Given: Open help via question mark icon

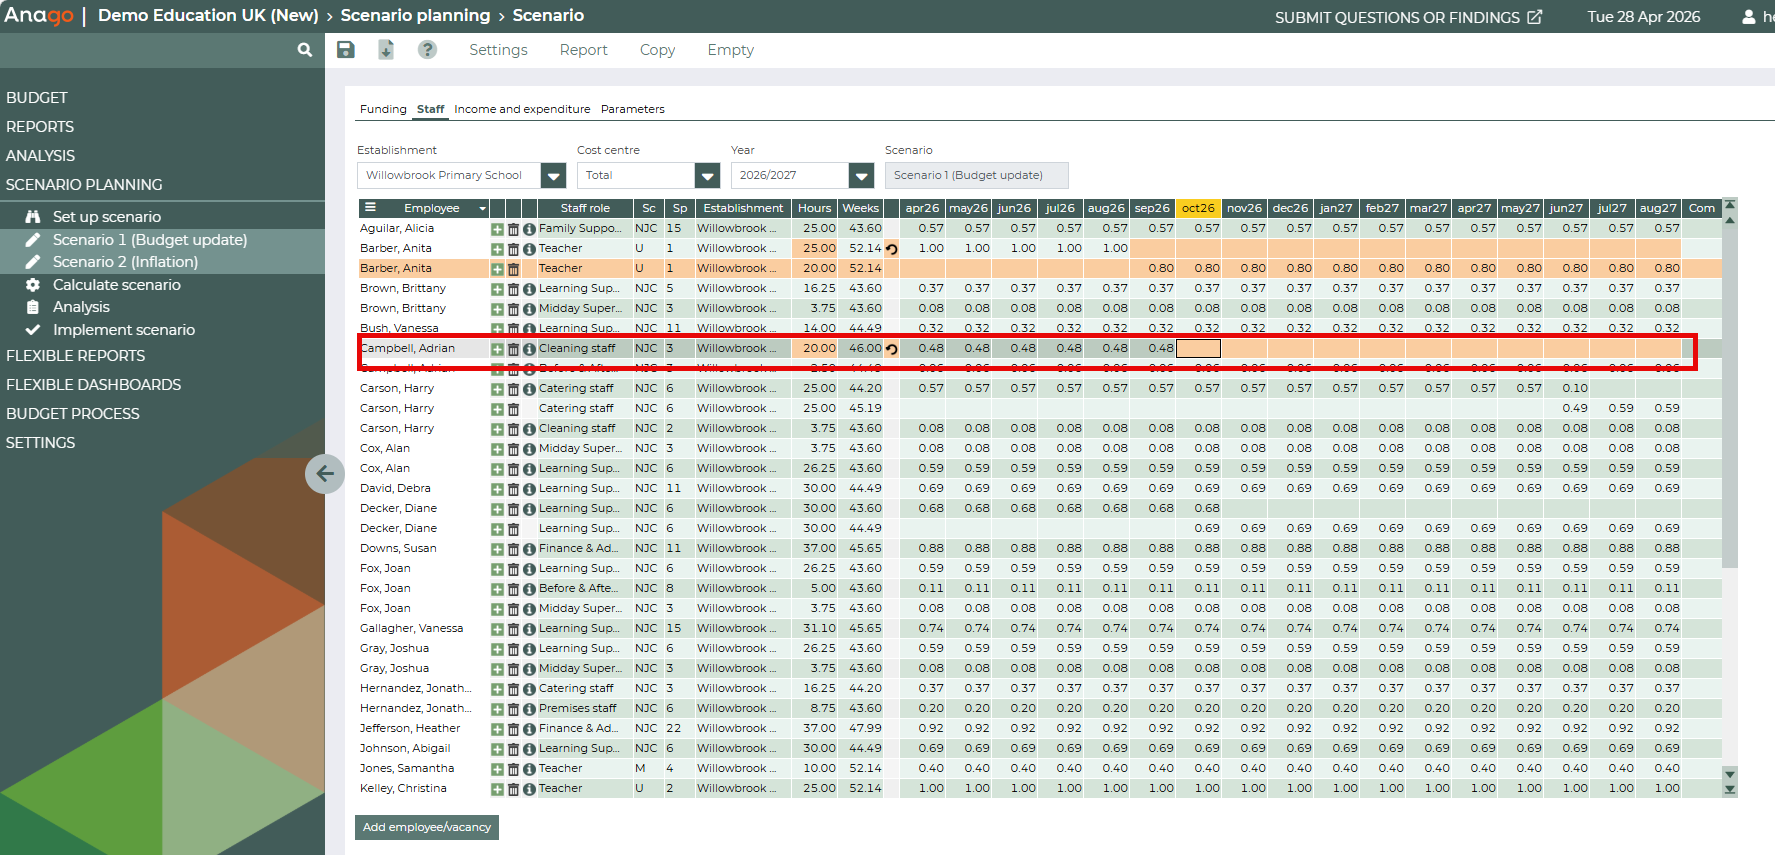Looking at the screenshot, I should tap(427, 50).
